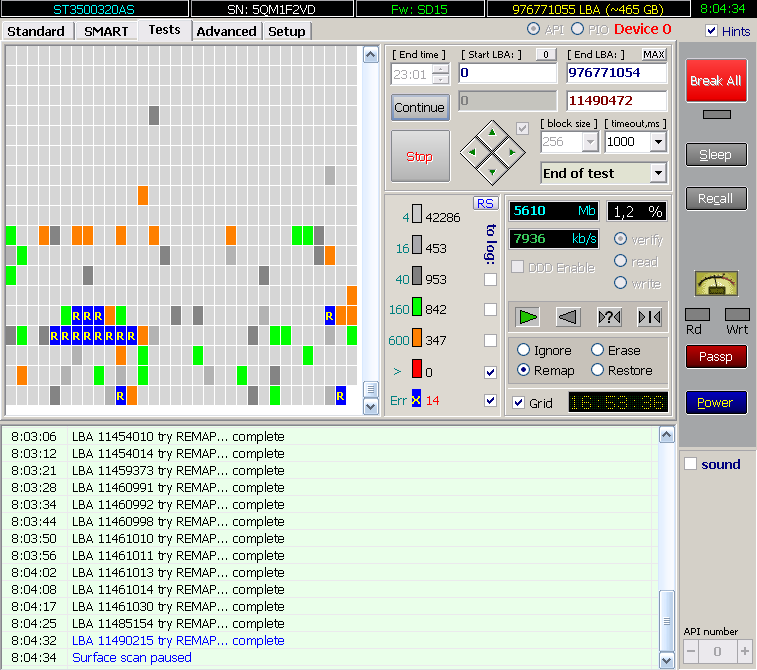The image size is (757, 670).
Task: Click the Continue button
Action: [x=420, y=107]
